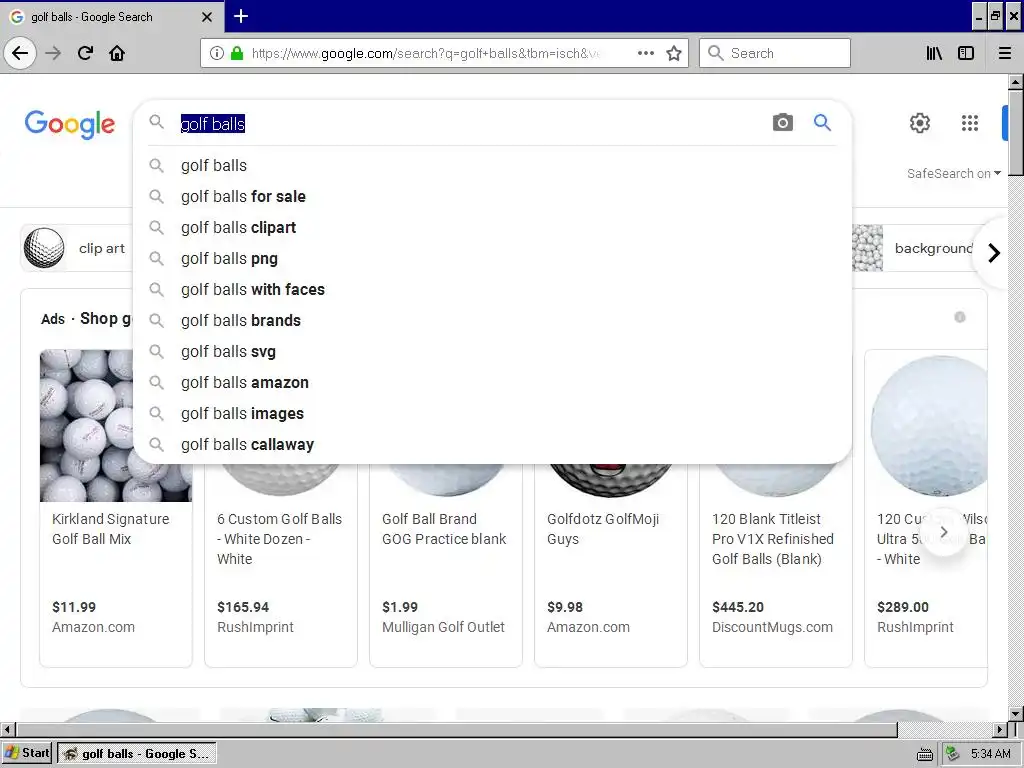Open the page actions three-dot menu
The height and width of the screenshot is (768, 1024).
coord(646,53)
